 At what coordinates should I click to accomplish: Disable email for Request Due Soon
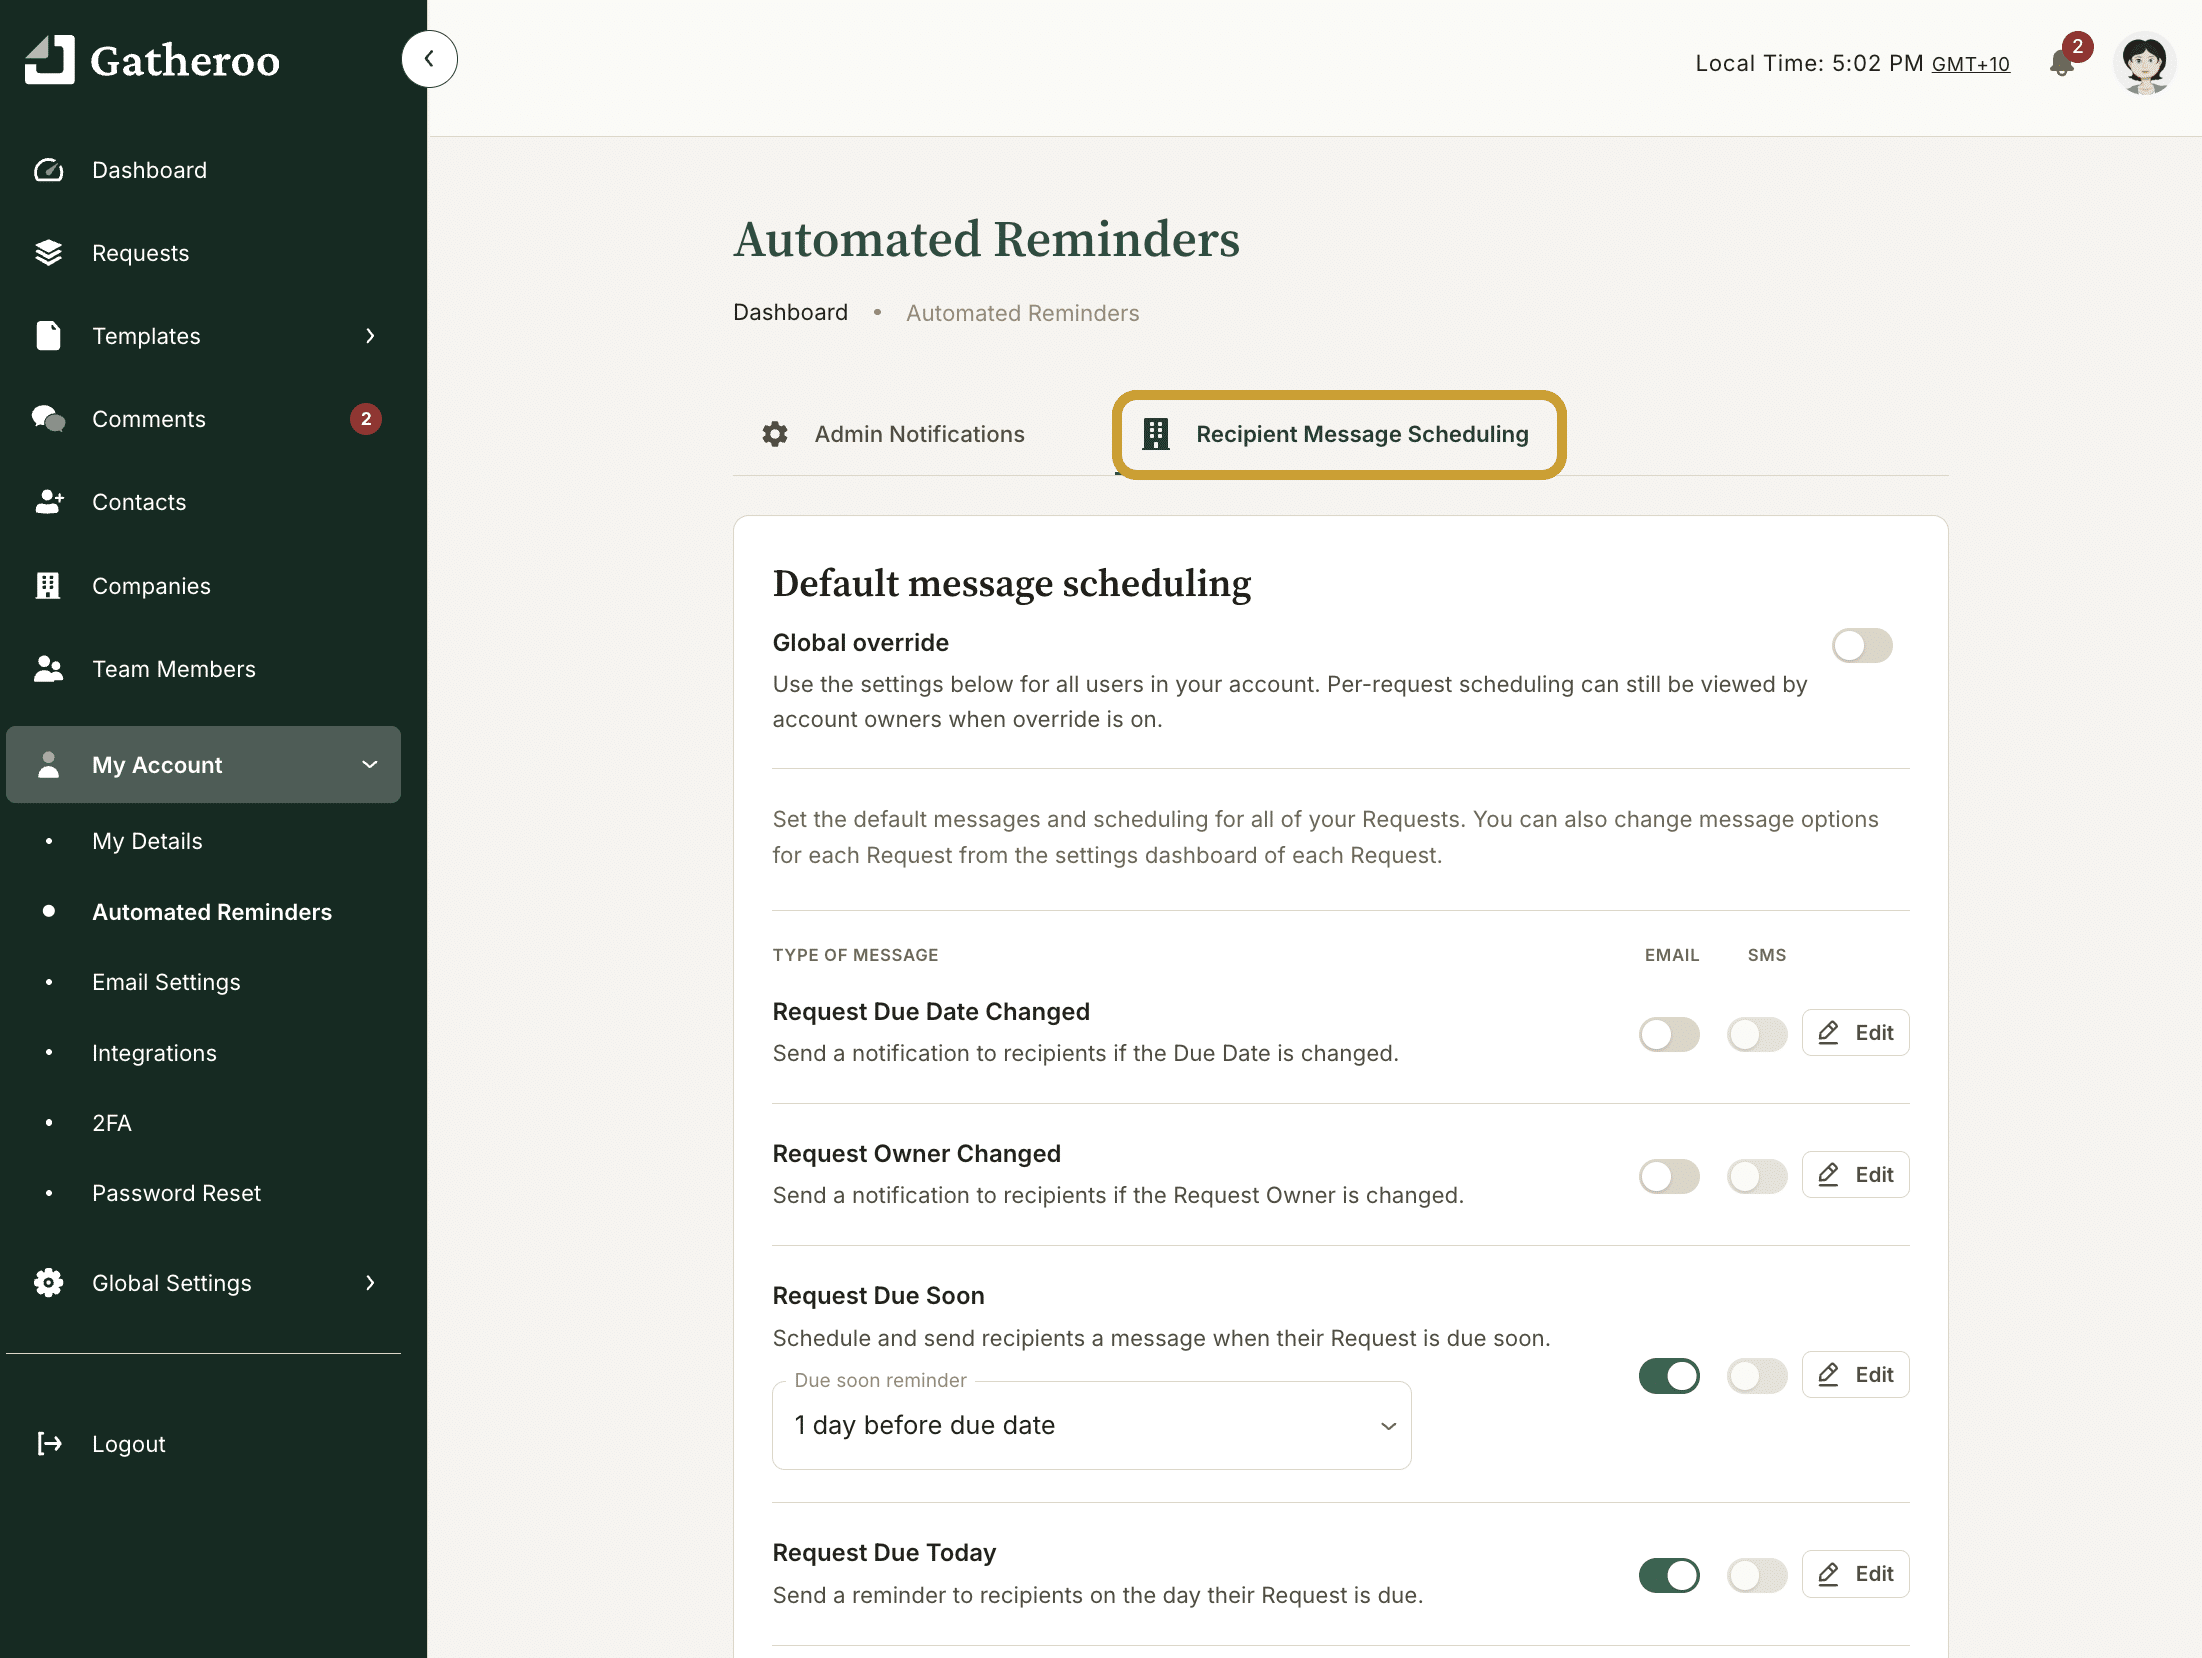click(1669, 1376)
